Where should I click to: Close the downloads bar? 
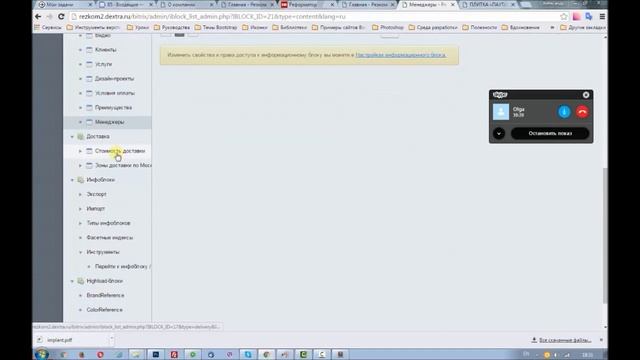point(601,340)
